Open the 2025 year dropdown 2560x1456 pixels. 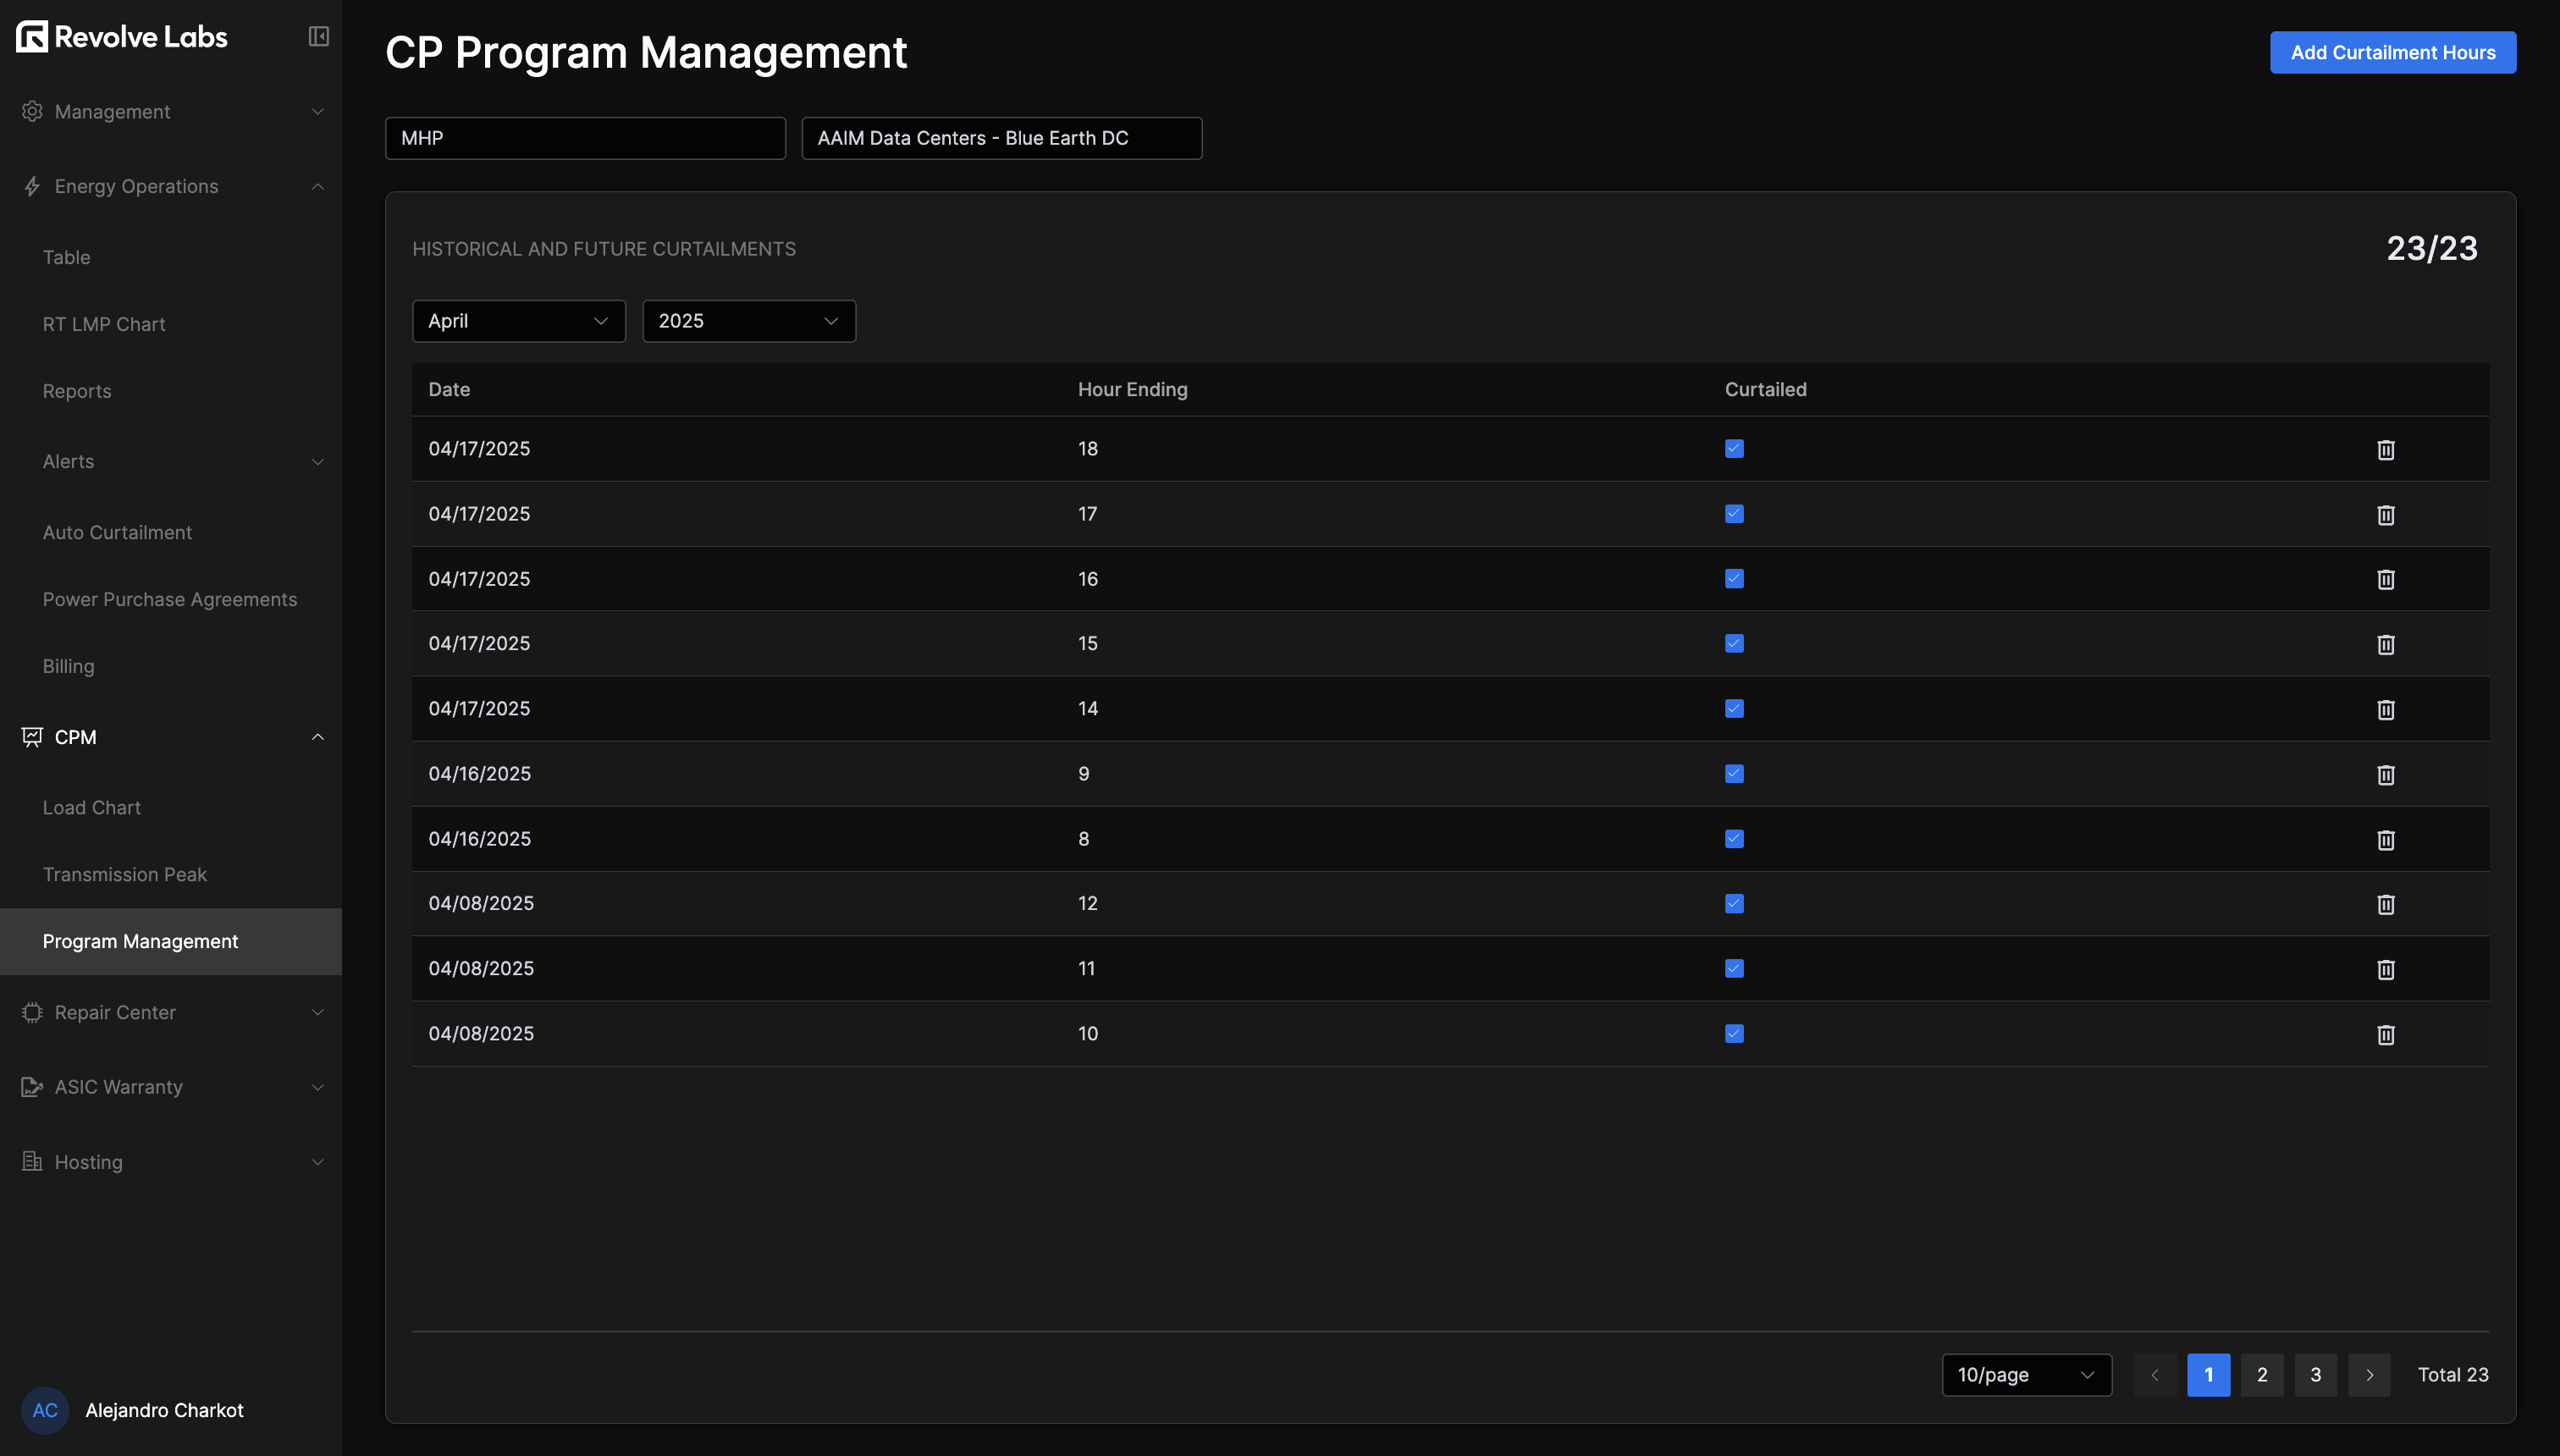point(748,321)
